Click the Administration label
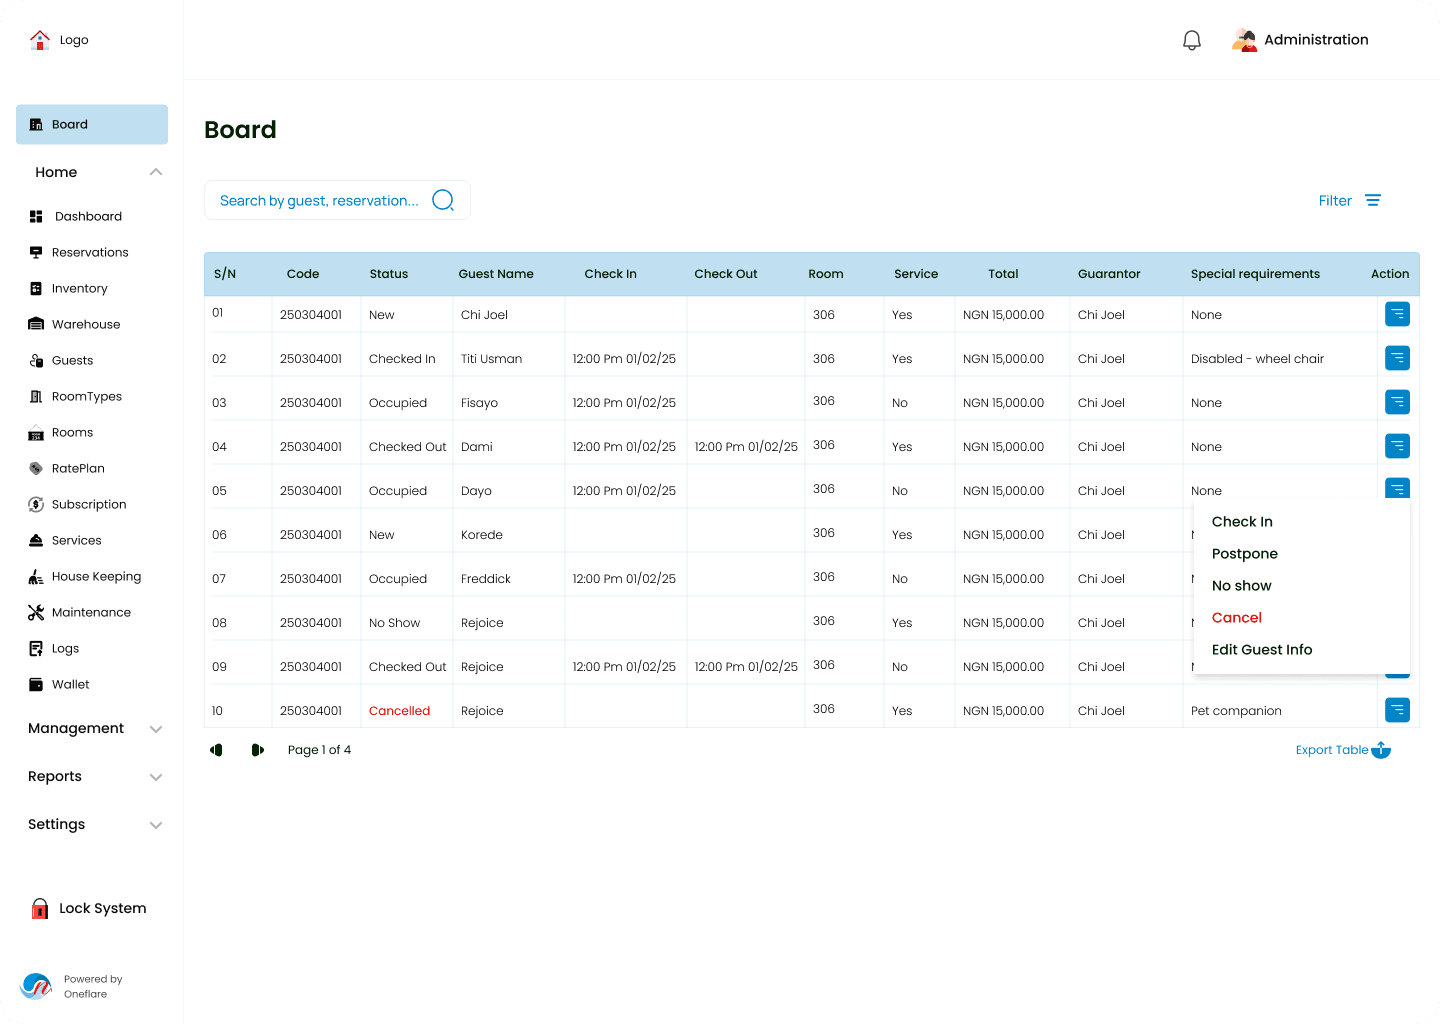 pos(1316,40)
